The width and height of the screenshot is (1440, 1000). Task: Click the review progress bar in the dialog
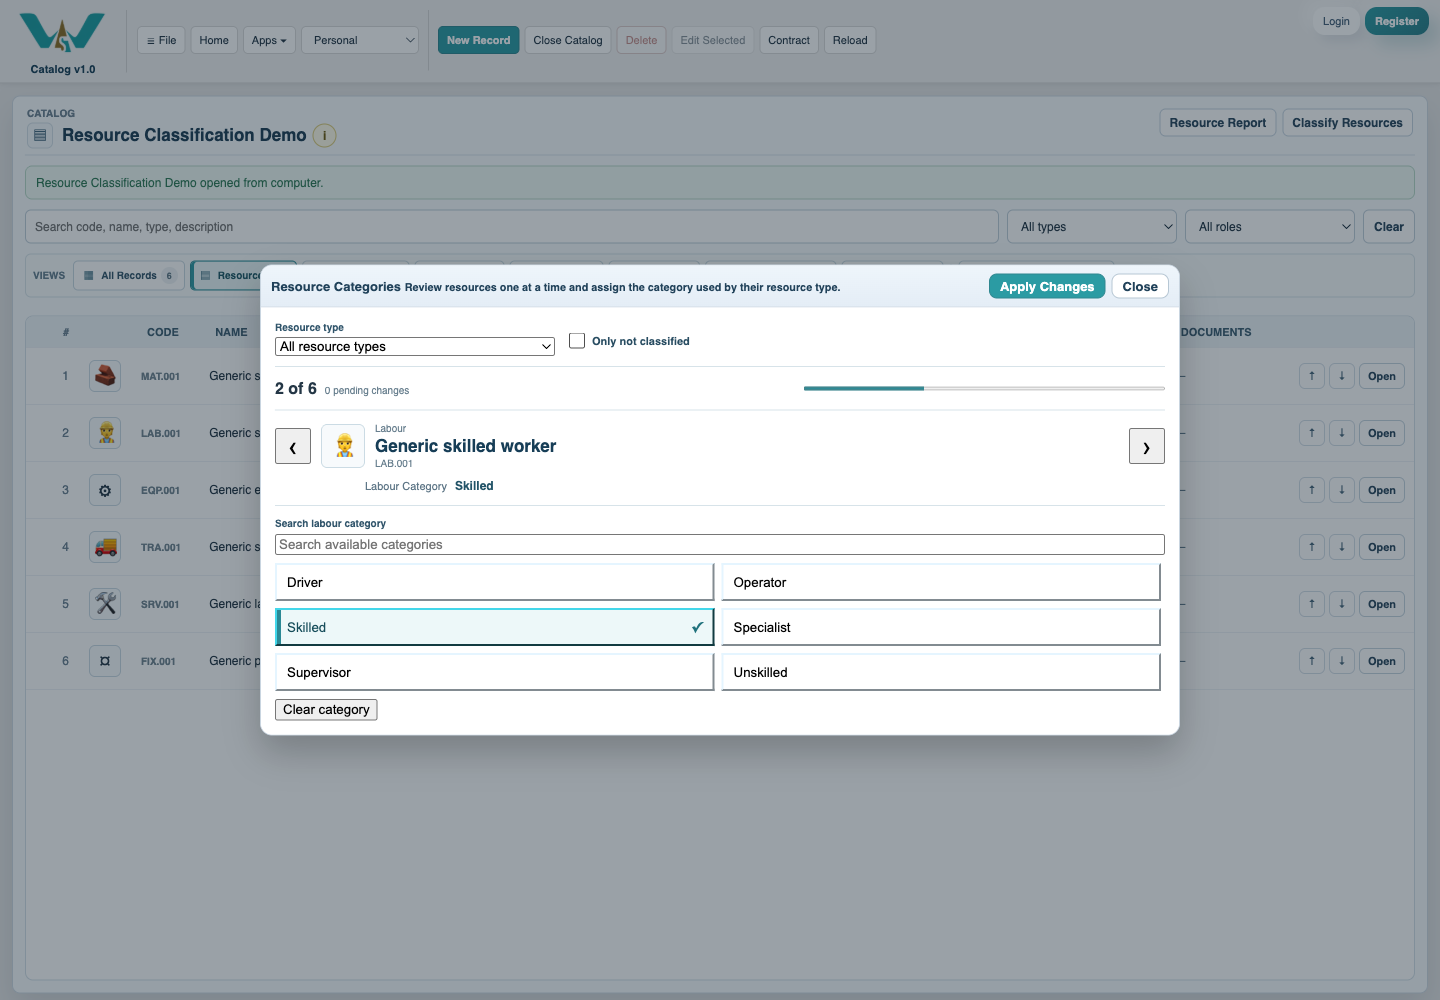click(x=984, y=388)
